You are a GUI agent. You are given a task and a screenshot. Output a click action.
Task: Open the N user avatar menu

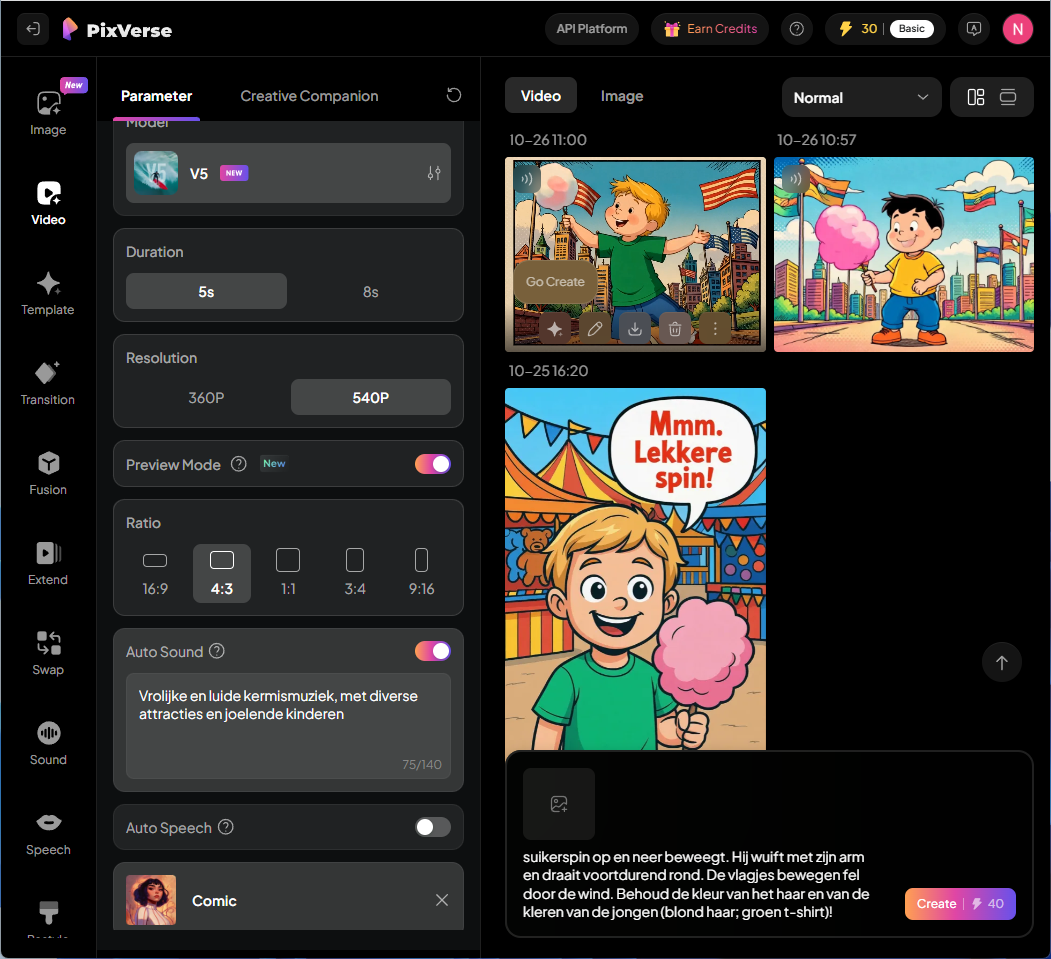click(1017, 29)
